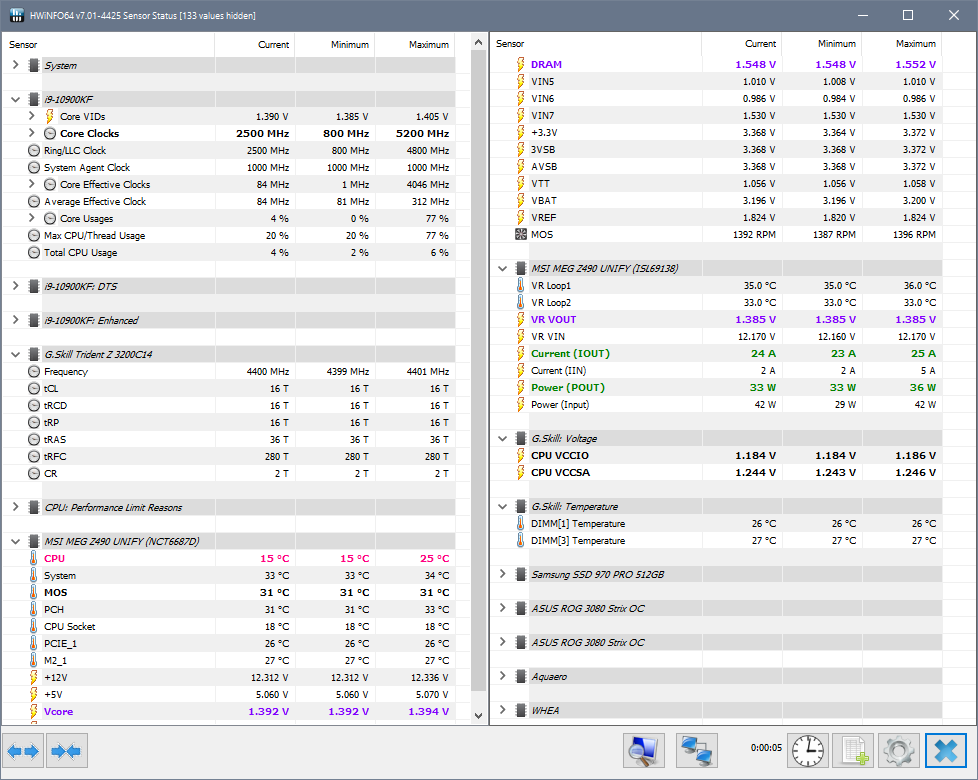Screen dimensions: 978x780
Task: Click right pane Sensor column header
Action: [596, 44]
